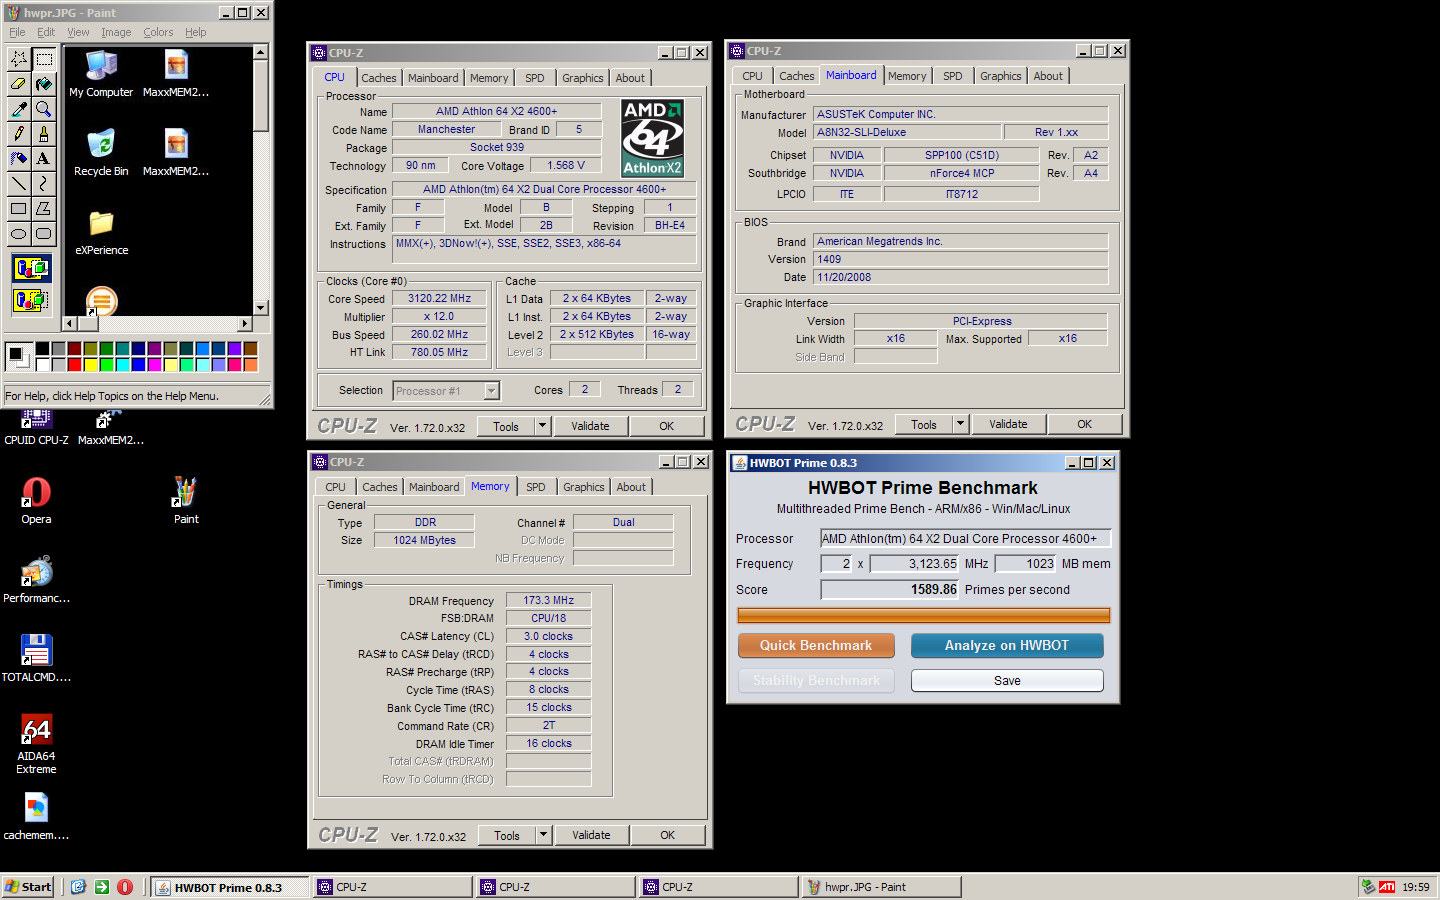This screenshot has height=900, width=1440.
Task: Enable transparent selection mode in Paint toolbox
Action: tap(31, 299)
